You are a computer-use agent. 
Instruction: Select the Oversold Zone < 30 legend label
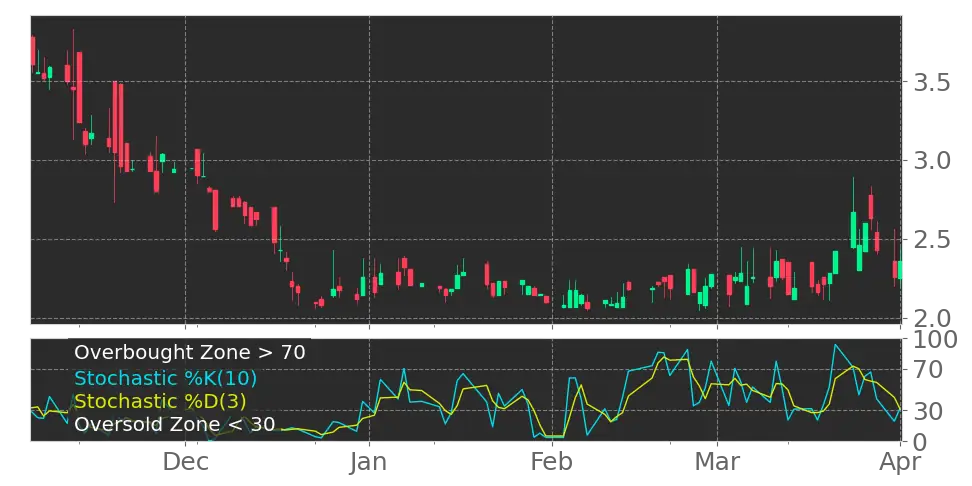[174, 425]
